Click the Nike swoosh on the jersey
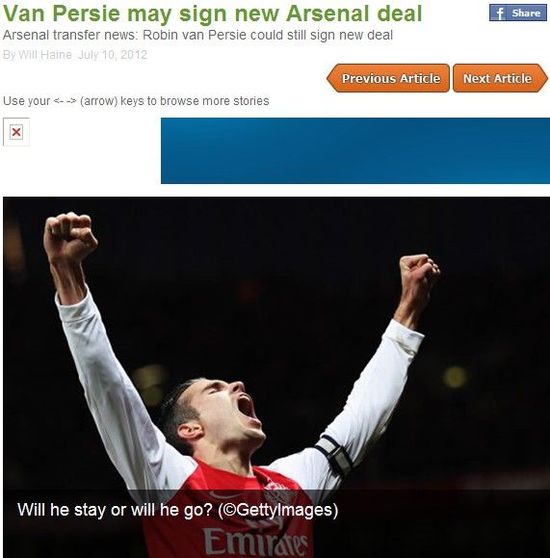Image resolution: width=550 pixels, height=558 pixels. [222, 495]
